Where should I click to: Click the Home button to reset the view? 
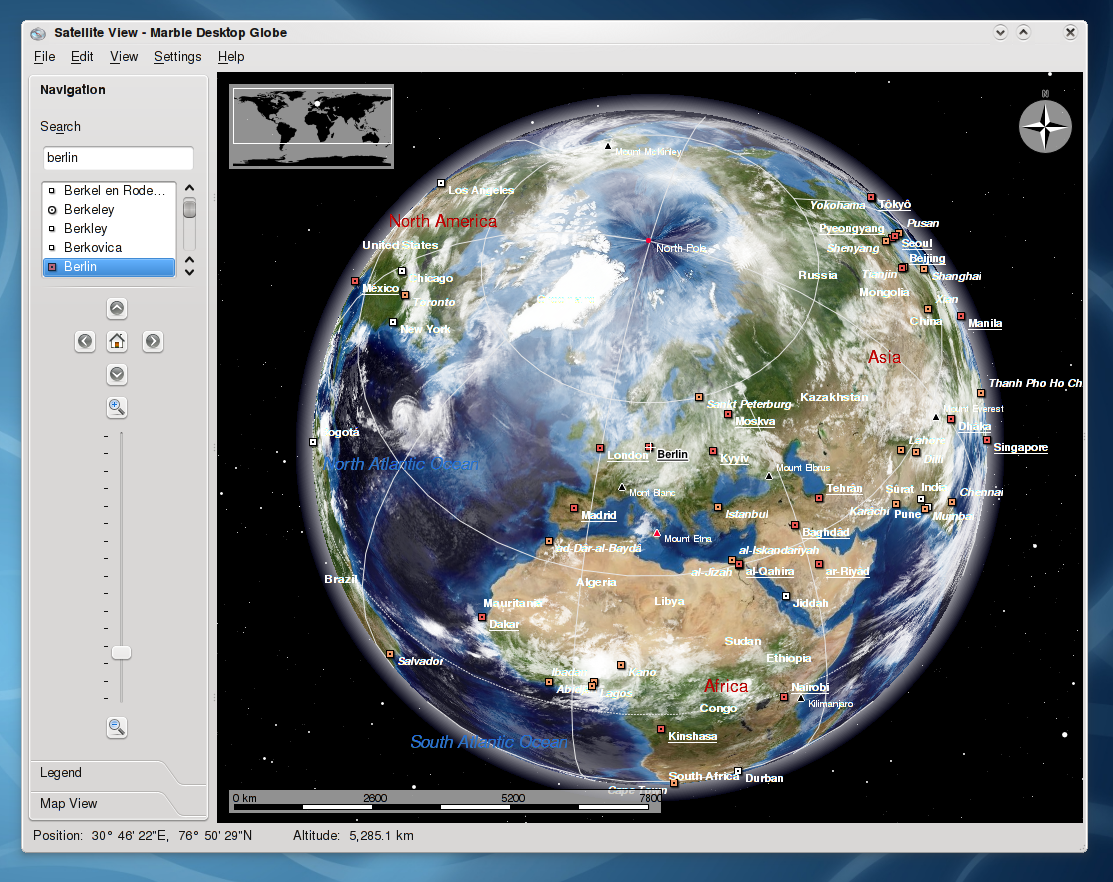[117, 341]
